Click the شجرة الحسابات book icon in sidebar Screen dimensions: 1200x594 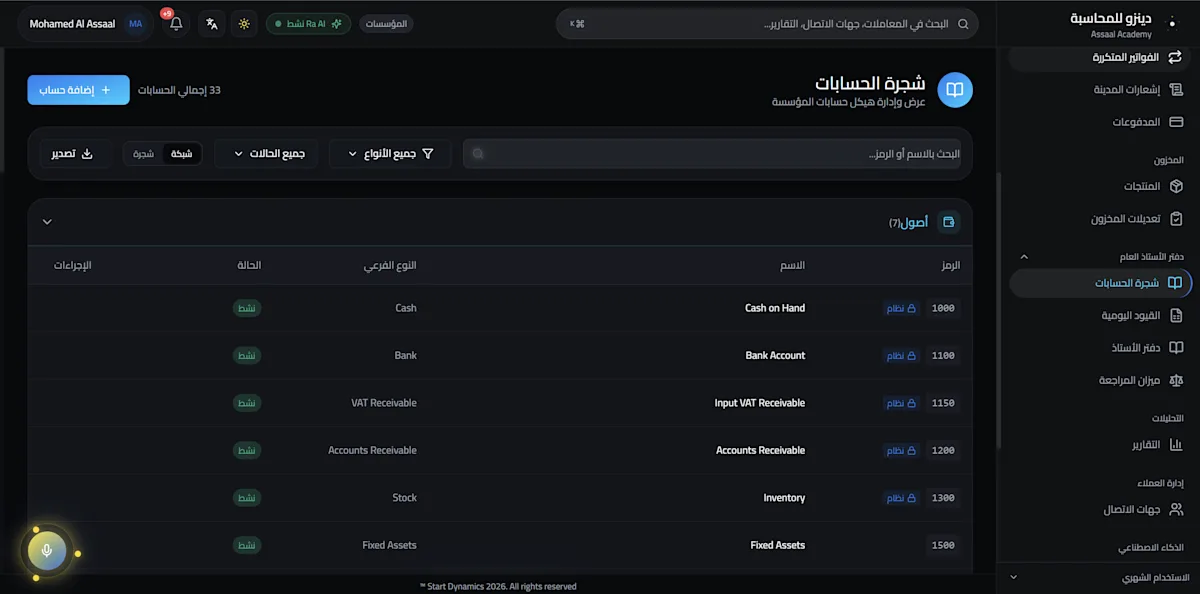(x=1175, y=283)
